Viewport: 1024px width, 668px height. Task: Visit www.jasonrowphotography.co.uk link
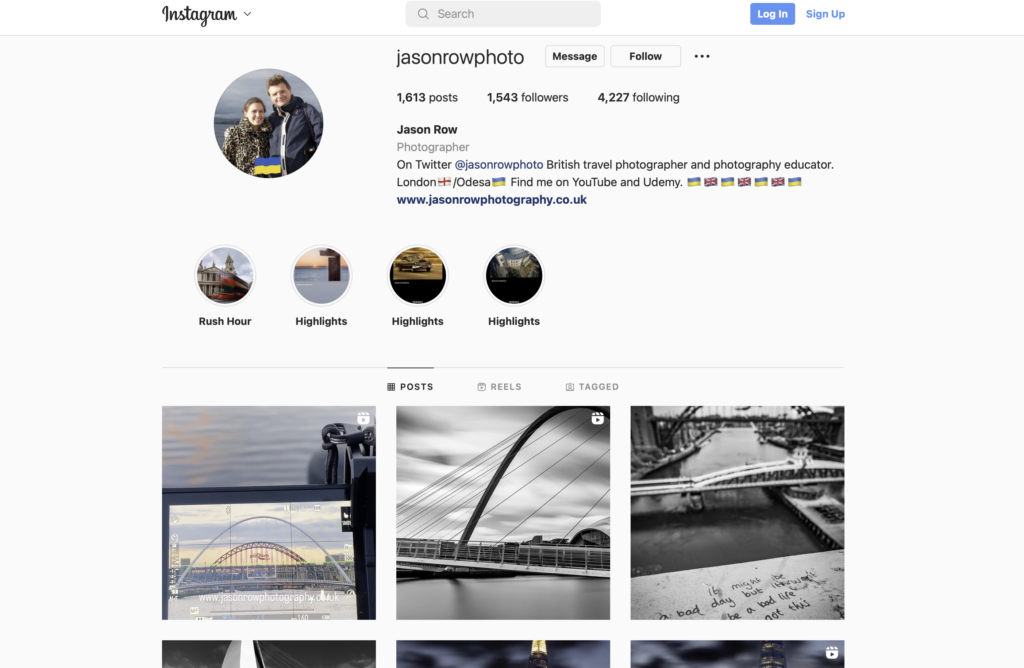tap(492, 200)
